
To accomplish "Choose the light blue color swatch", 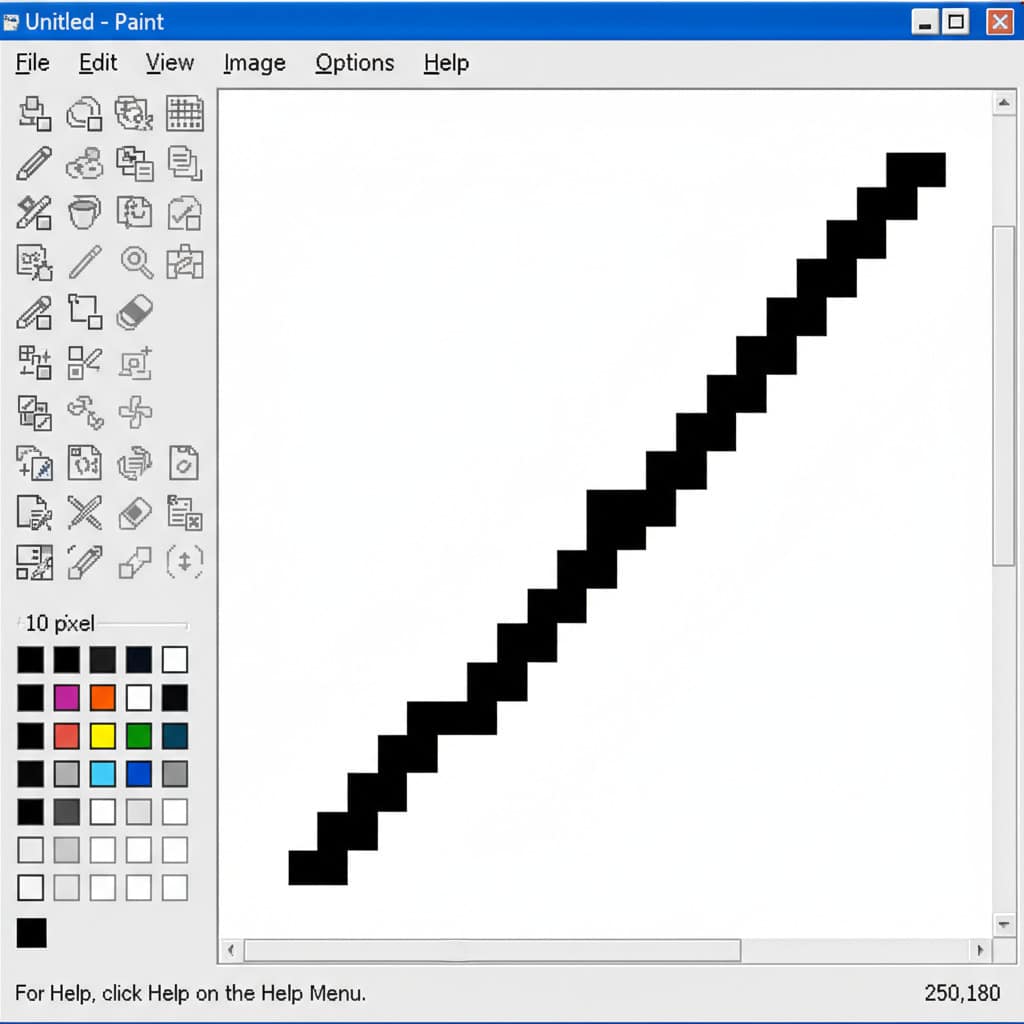I will click(104, 773).
